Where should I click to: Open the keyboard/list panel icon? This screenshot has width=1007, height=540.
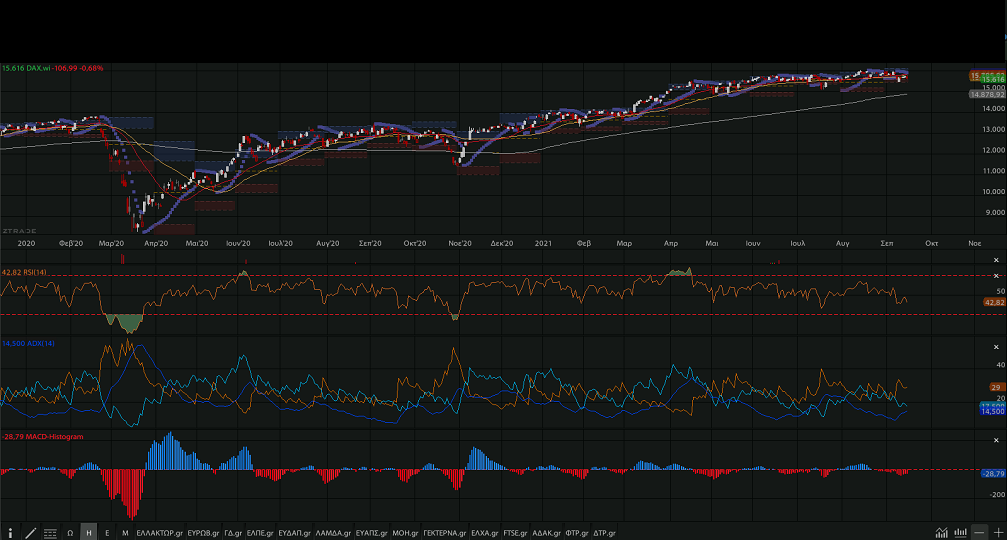click(50, 533)
